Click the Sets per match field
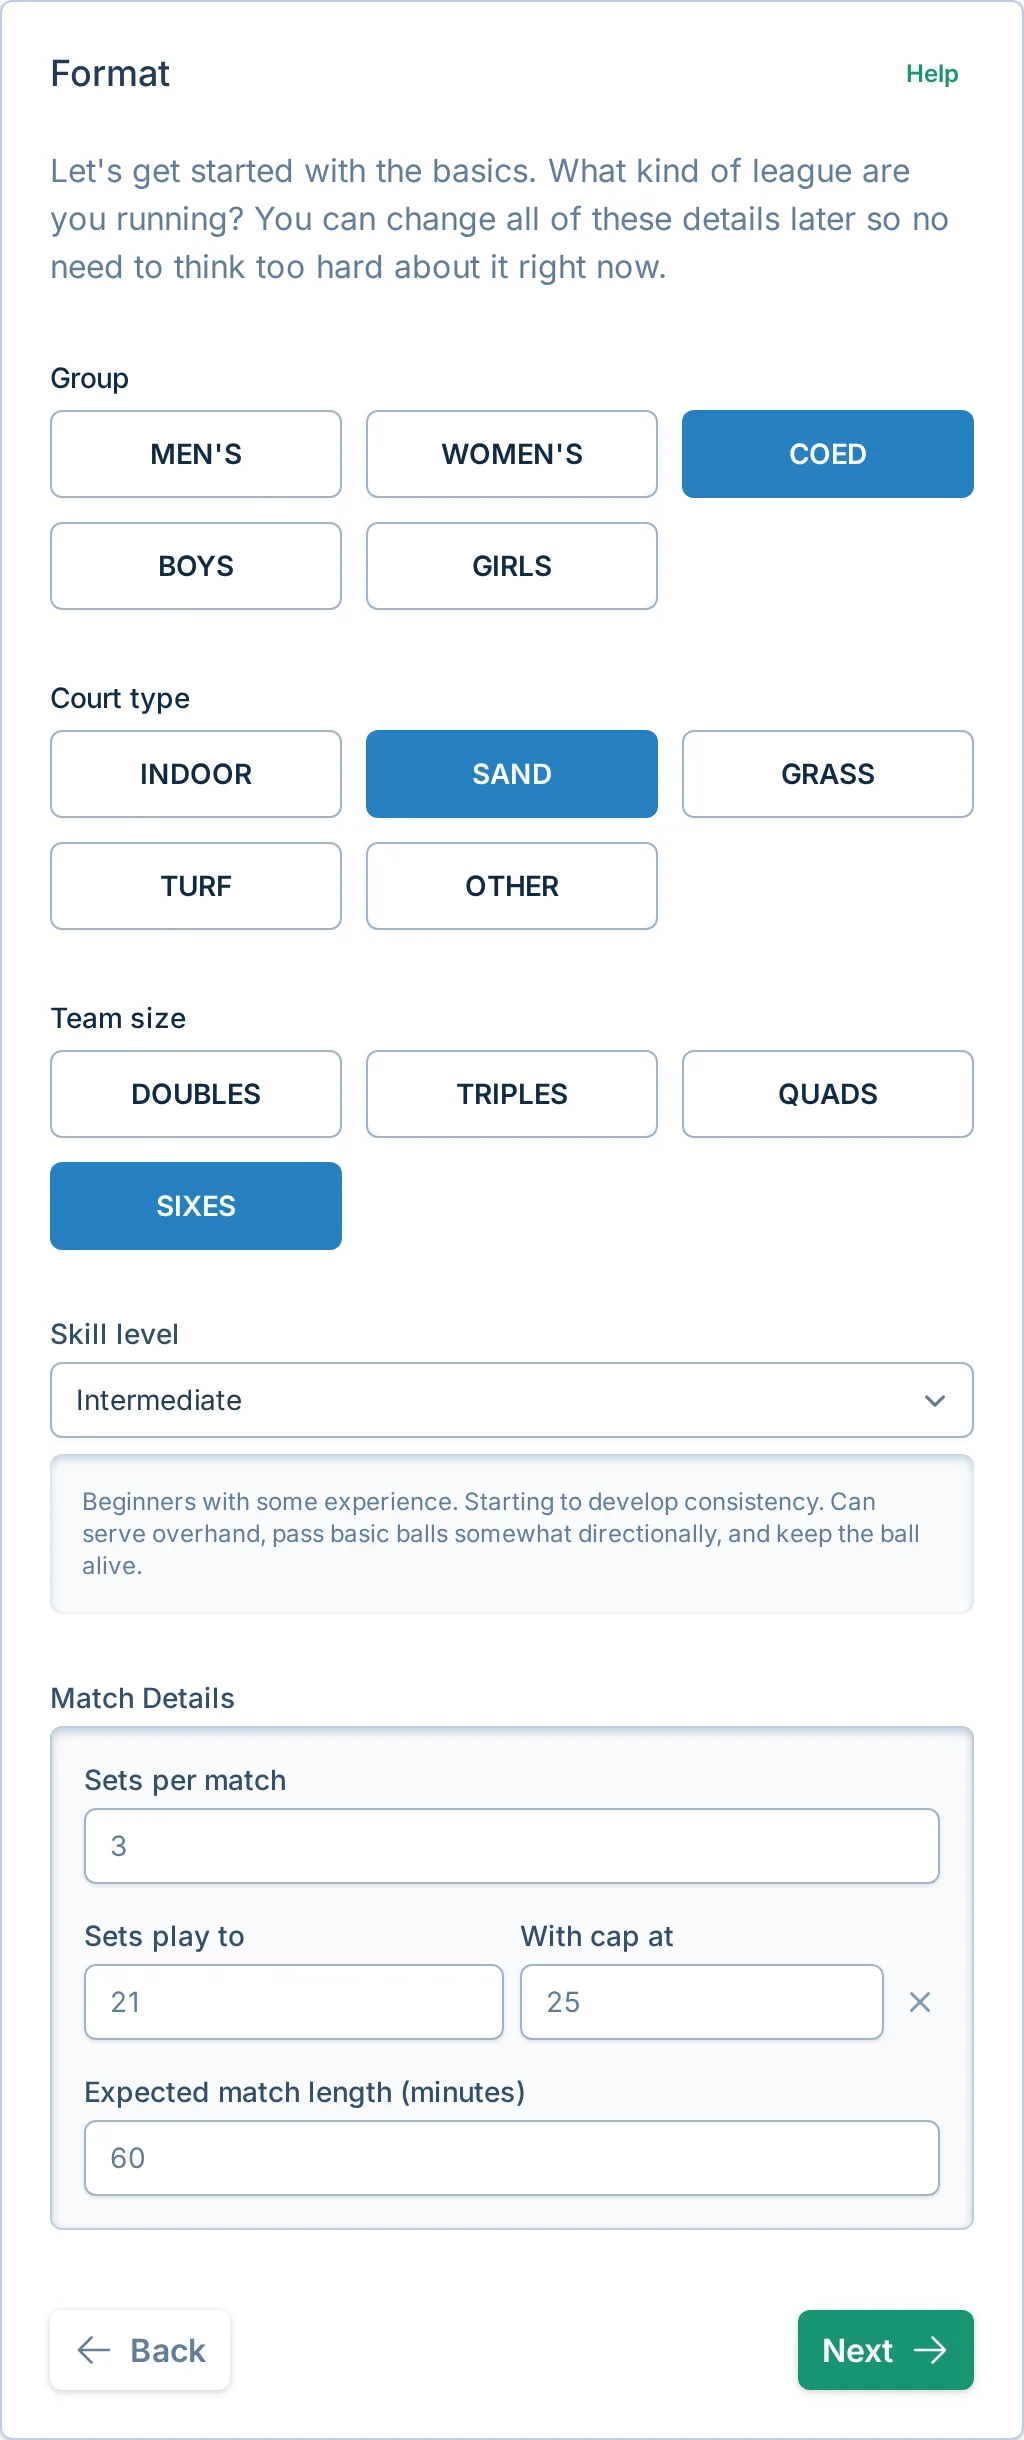The width and height of the screenshot is (1024, 2440). click(x=511, y=1845)
